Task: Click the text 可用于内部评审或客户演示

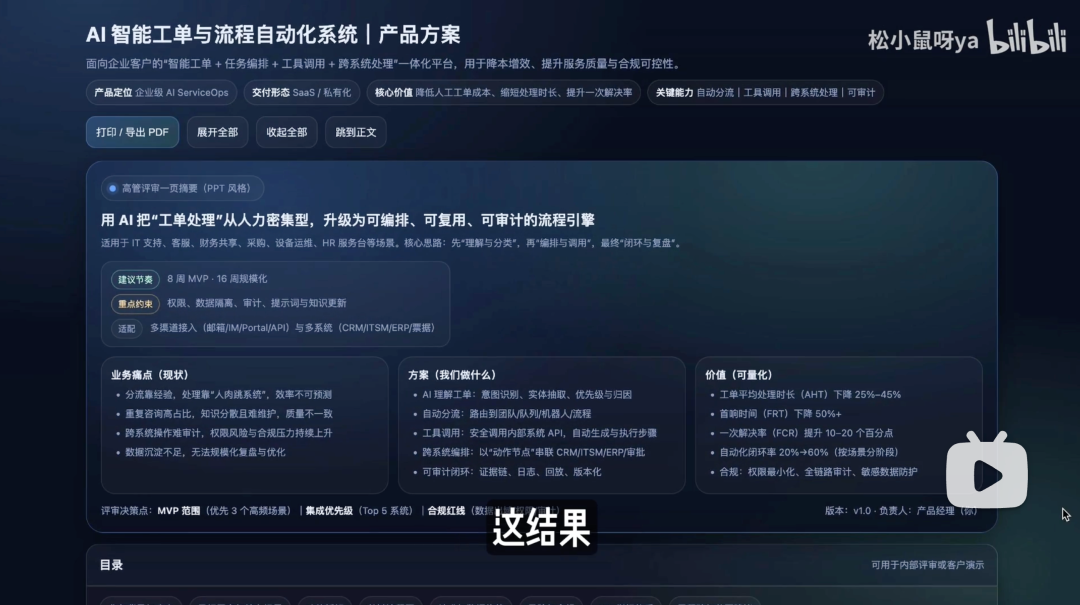Action: point(927,565)
